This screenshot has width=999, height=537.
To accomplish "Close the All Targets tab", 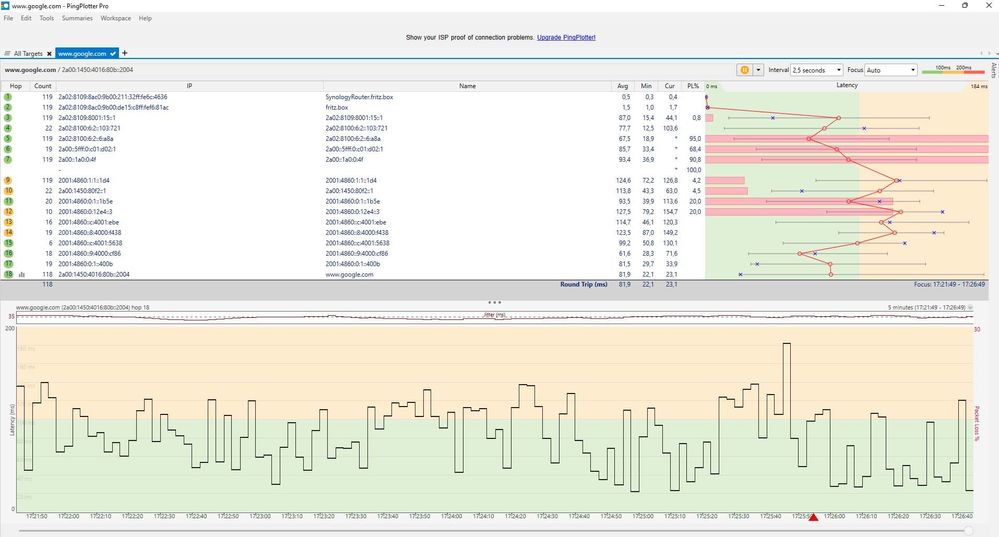I will (x=49, y=54).
